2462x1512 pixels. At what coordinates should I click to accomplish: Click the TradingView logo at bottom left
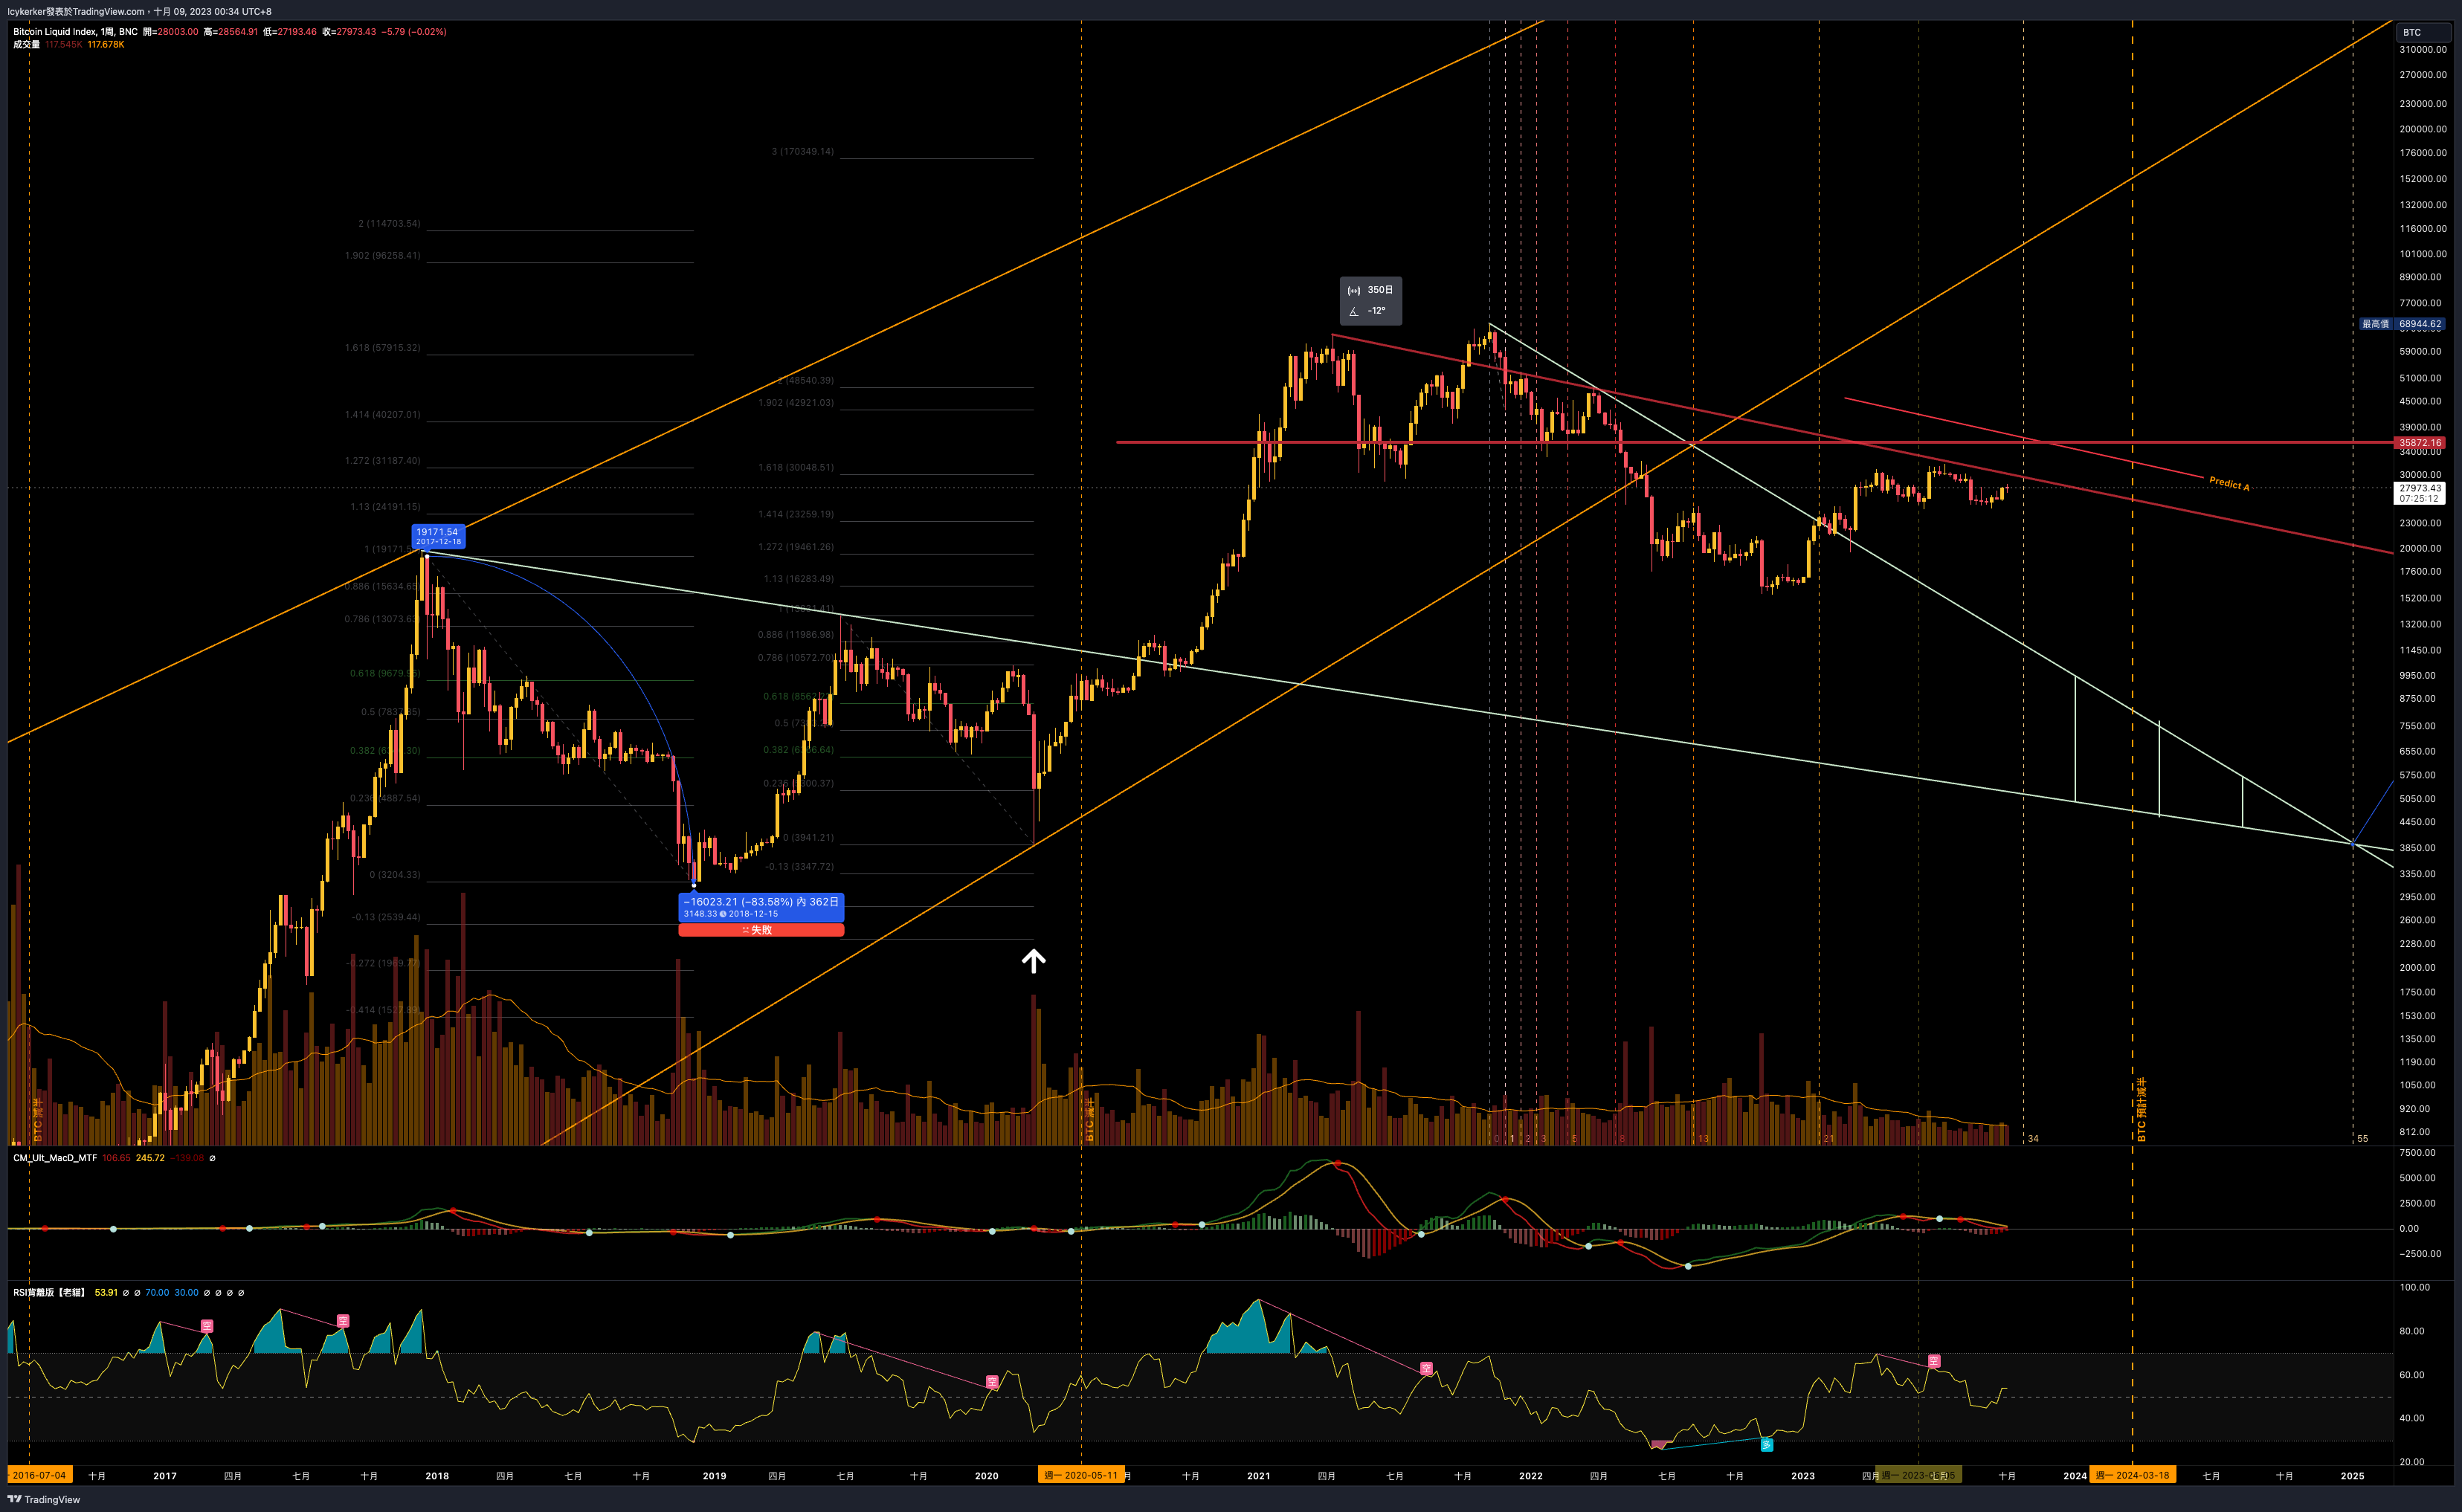tap(44, 1499)
